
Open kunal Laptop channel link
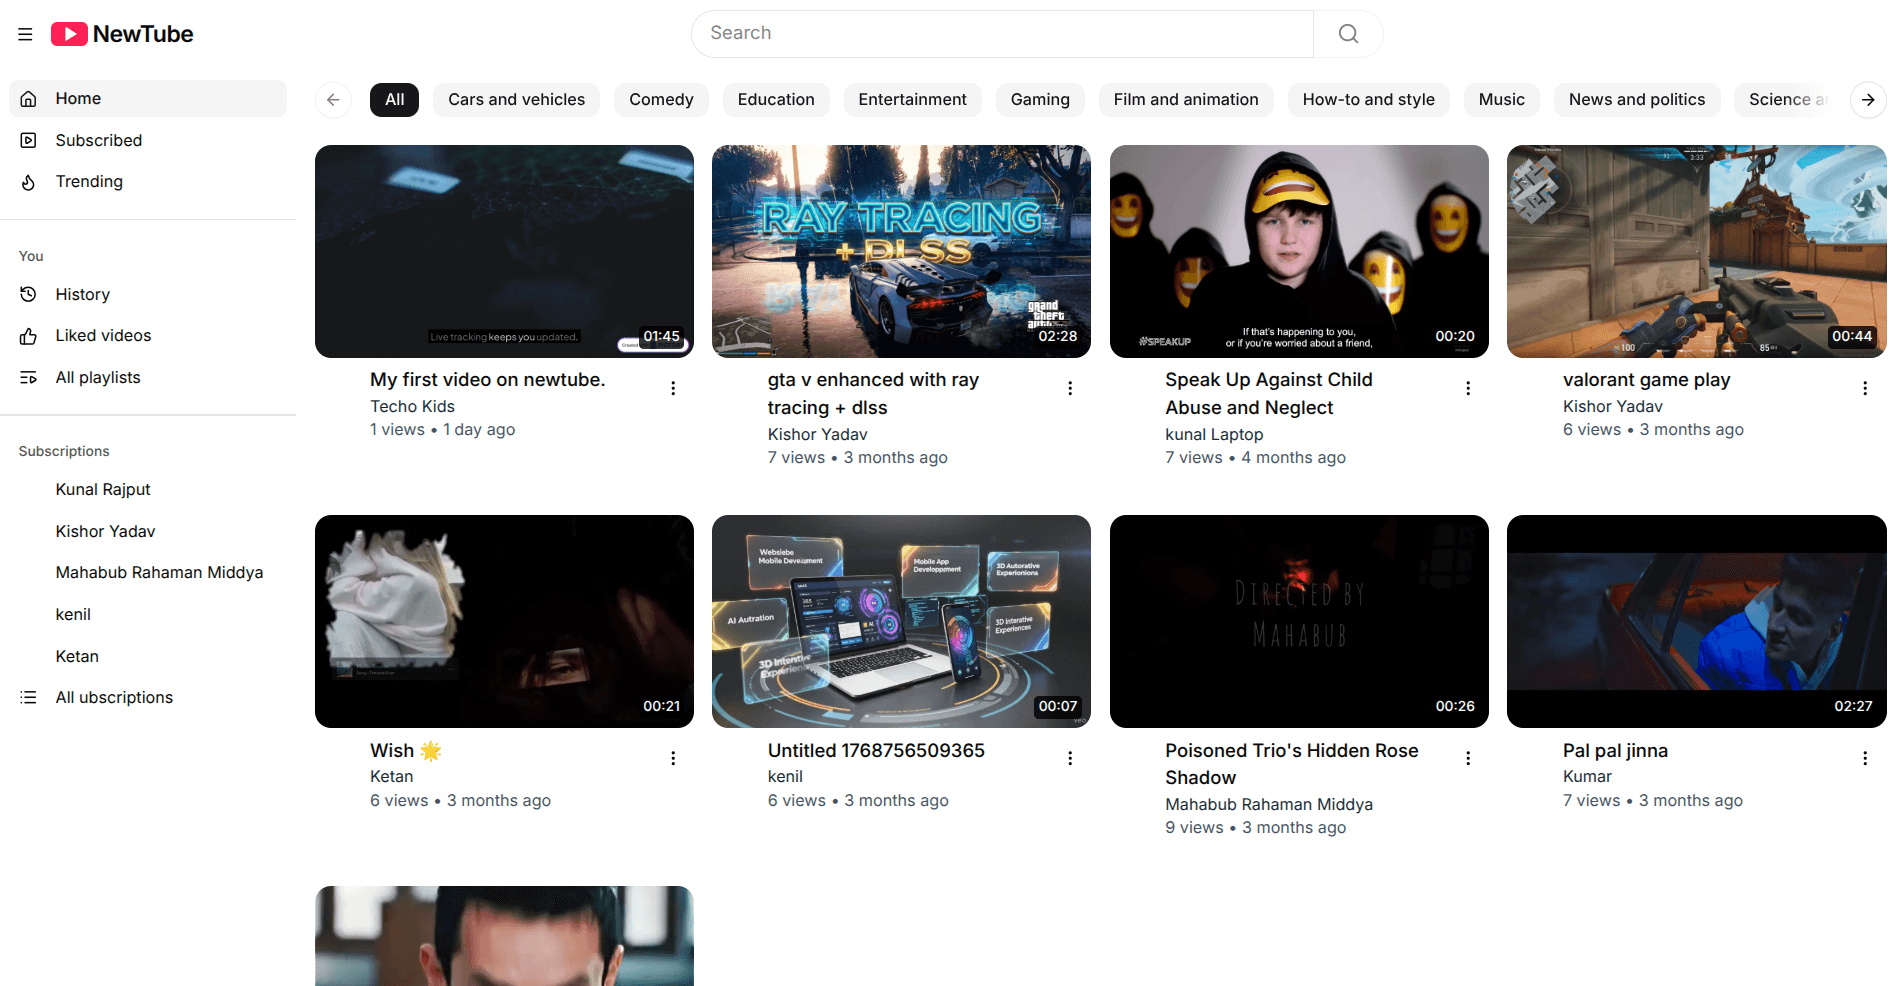(x=1214, y=434)
